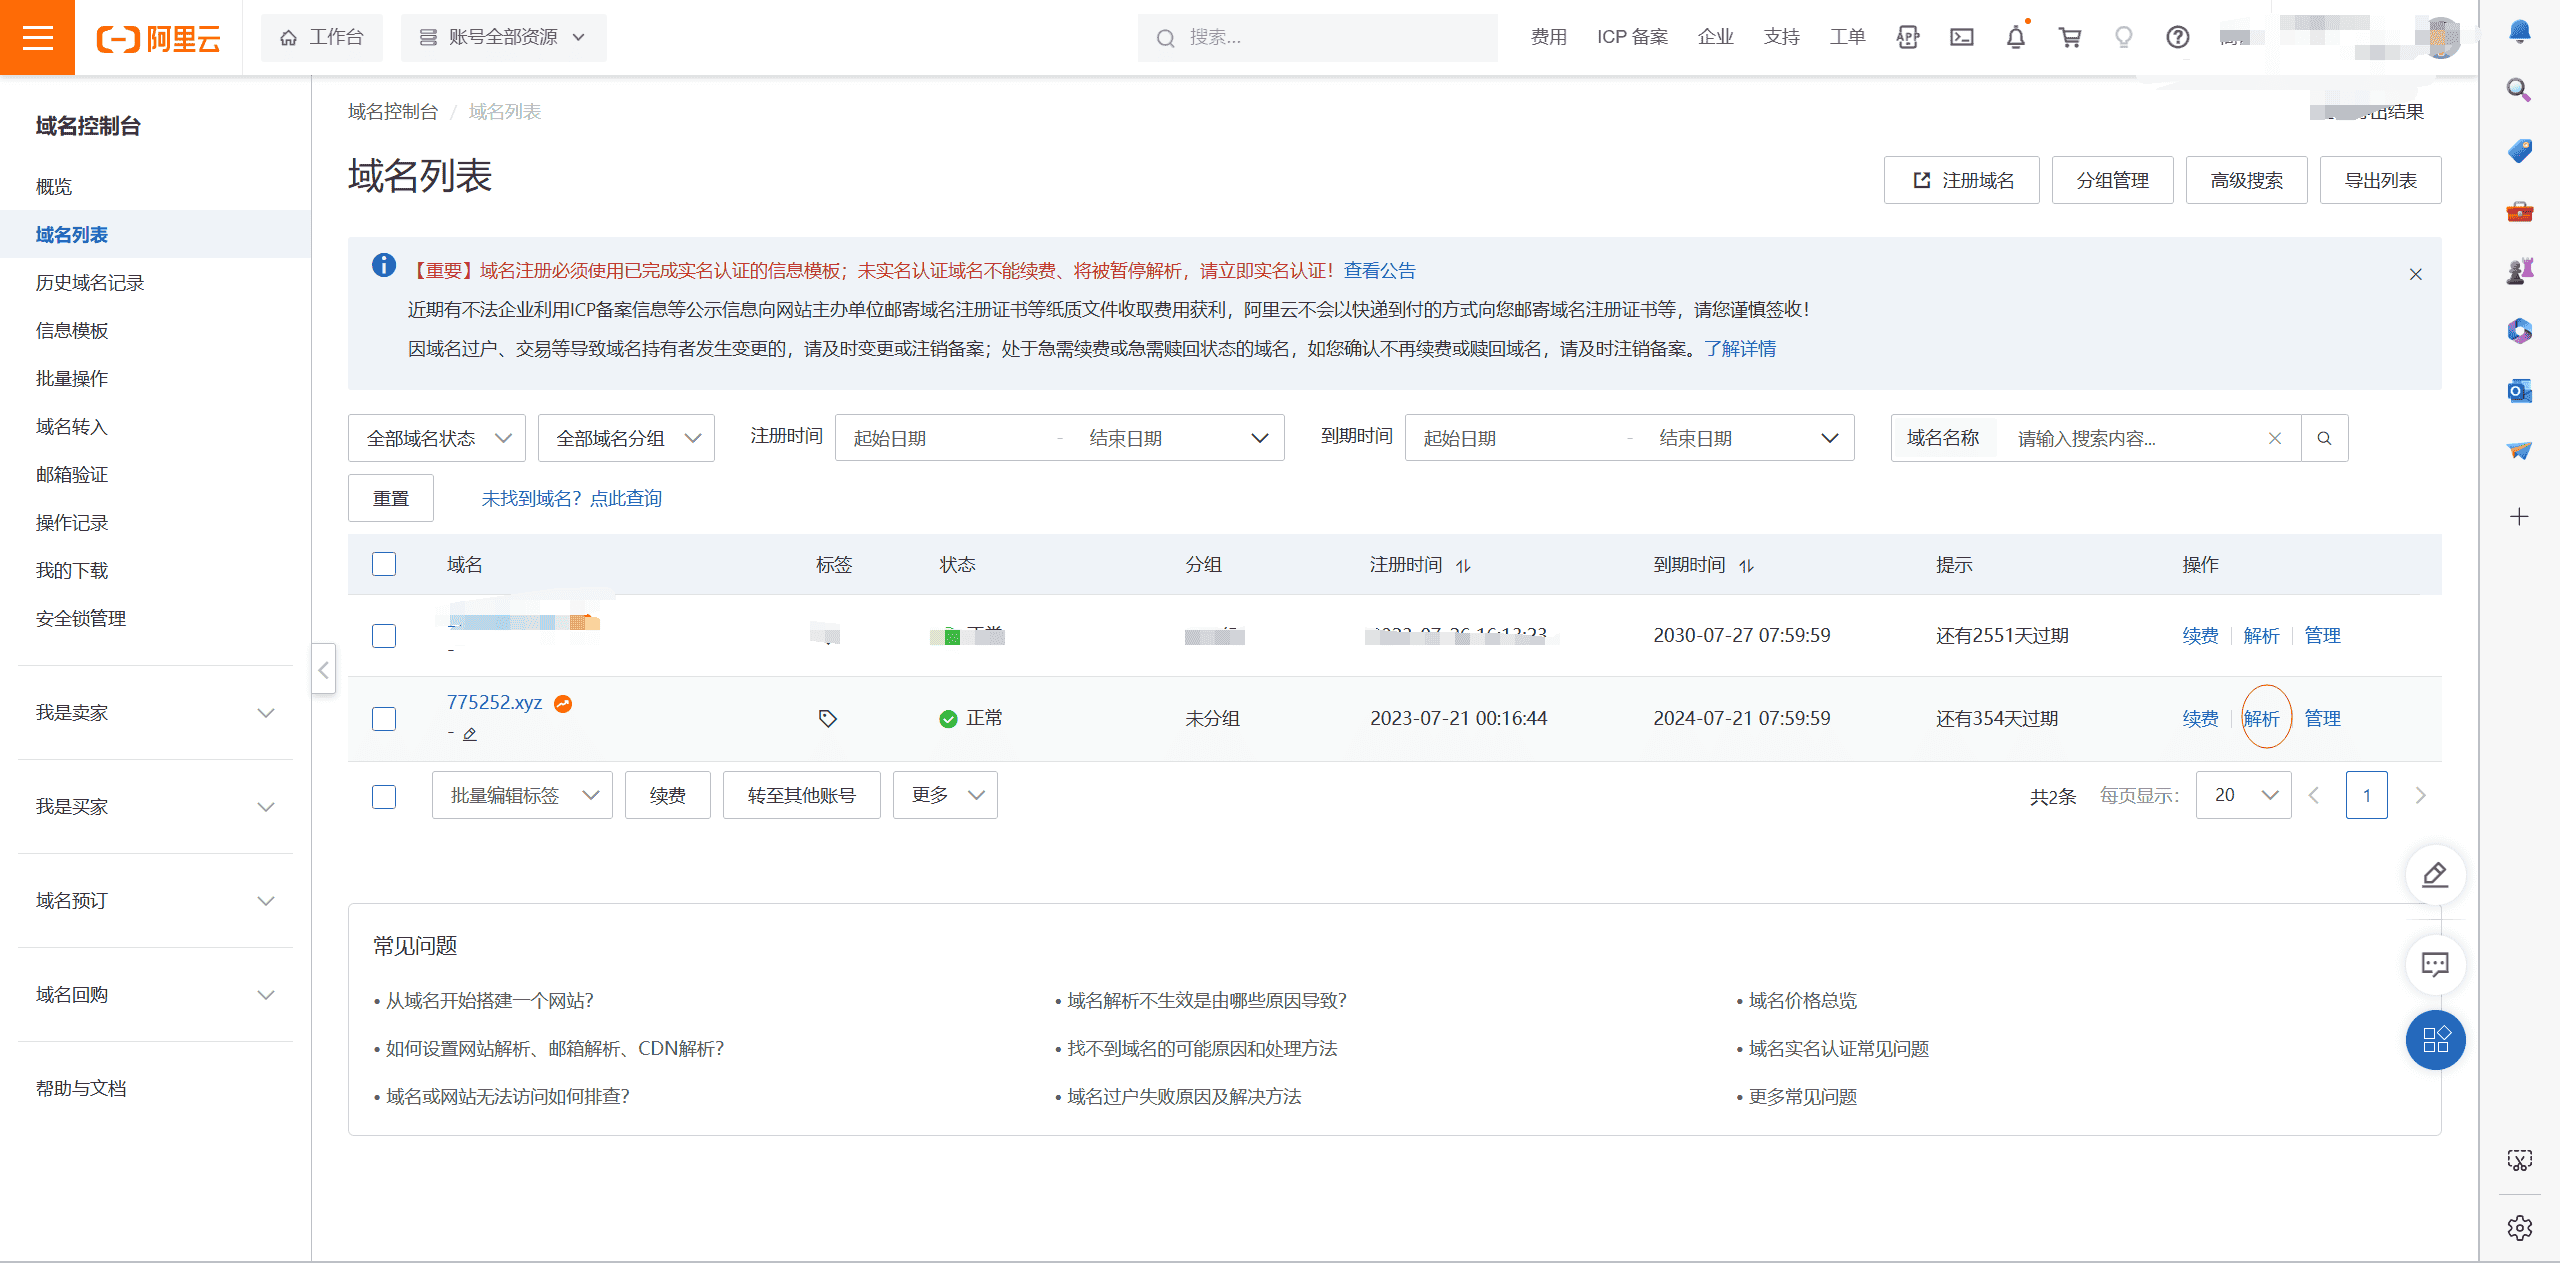Open the 全部域名分组 filter dropdown

[626, 438]
